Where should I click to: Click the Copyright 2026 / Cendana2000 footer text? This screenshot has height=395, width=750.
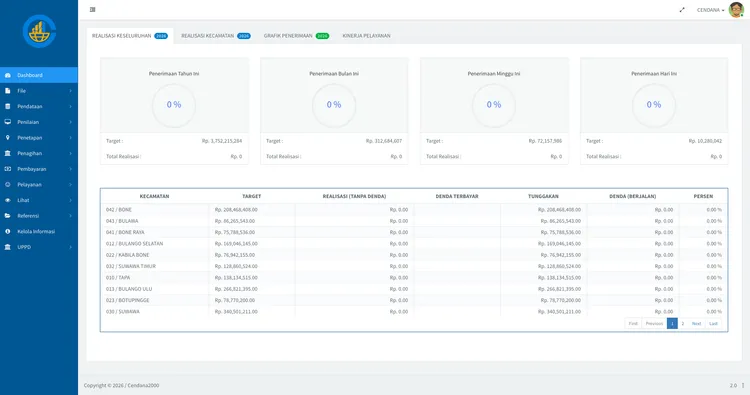click(121, 385)
